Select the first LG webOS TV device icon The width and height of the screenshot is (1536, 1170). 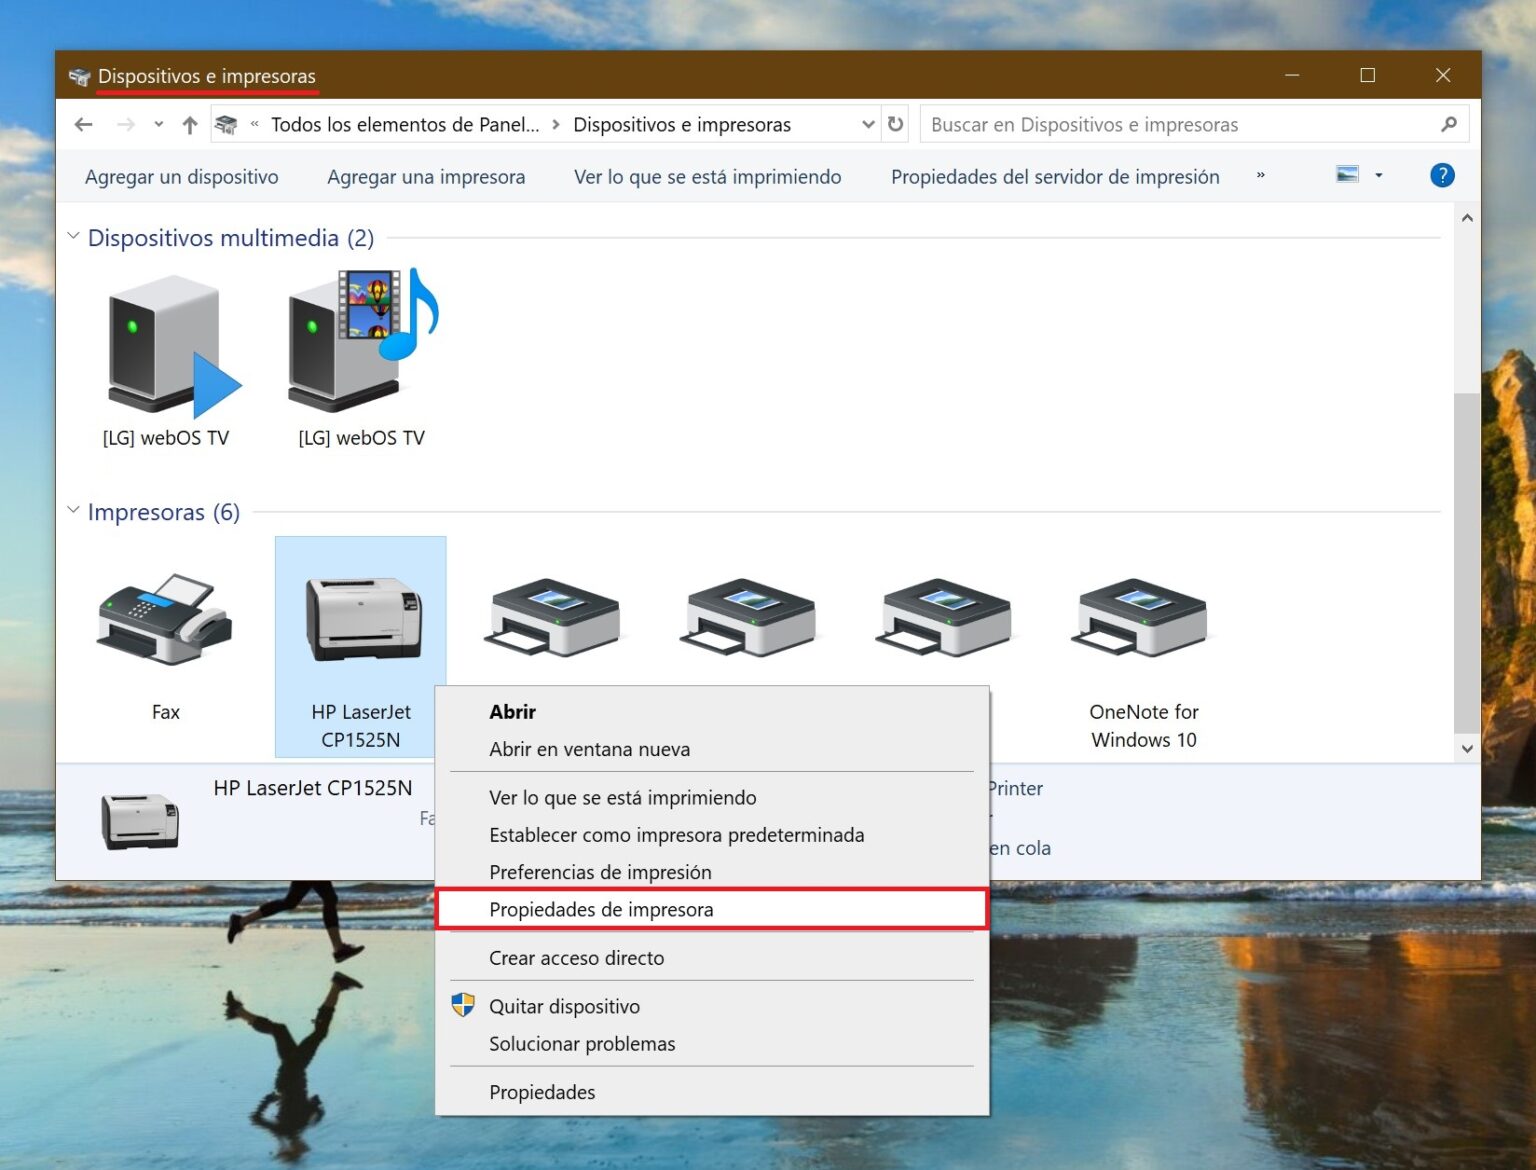click(x=166, y=345)
